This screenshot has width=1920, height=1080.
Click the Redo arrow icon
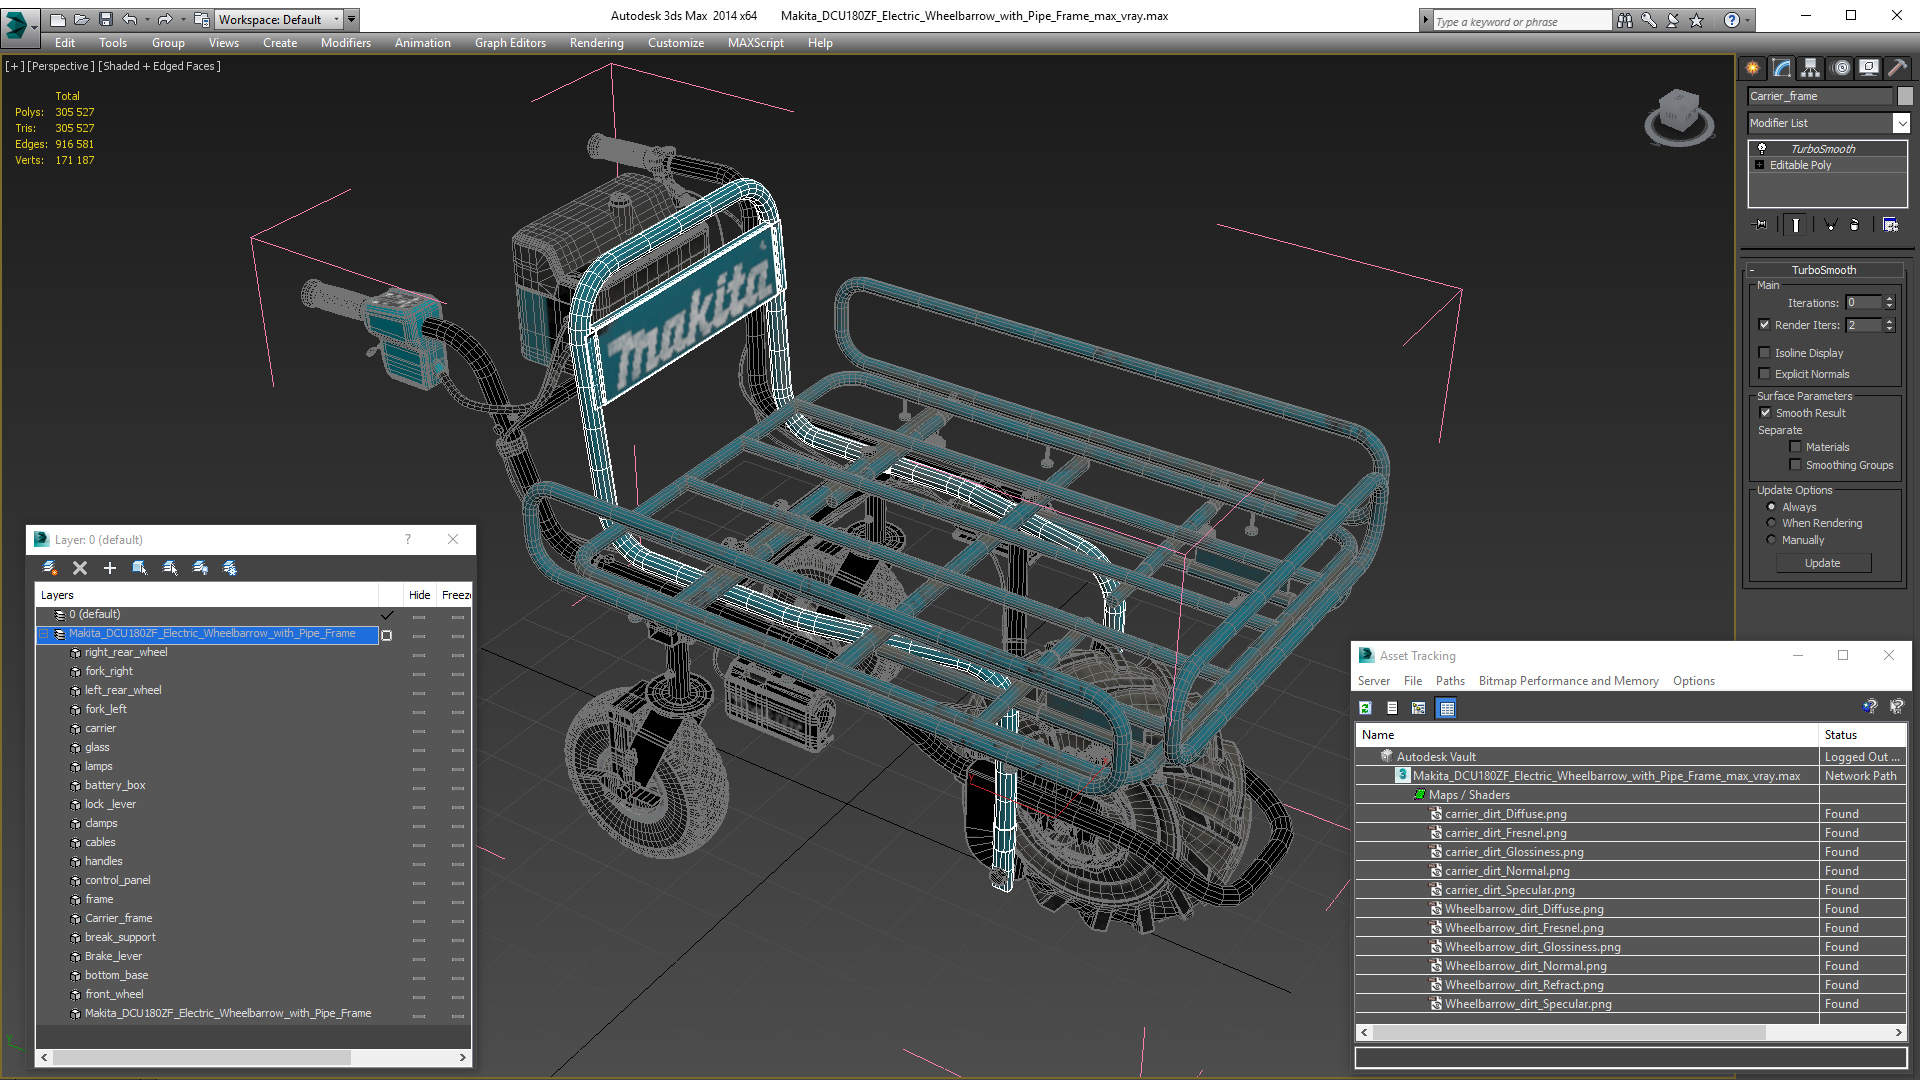coord(165,19)
